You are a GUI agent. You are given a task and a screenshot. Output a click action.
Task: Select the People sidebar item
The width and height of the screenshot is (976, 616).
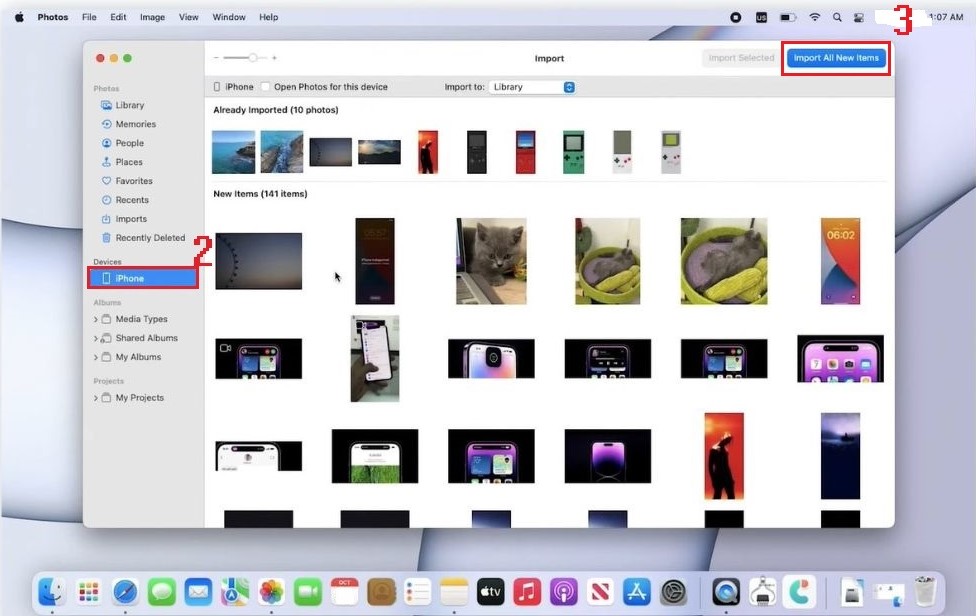[129, 143]
